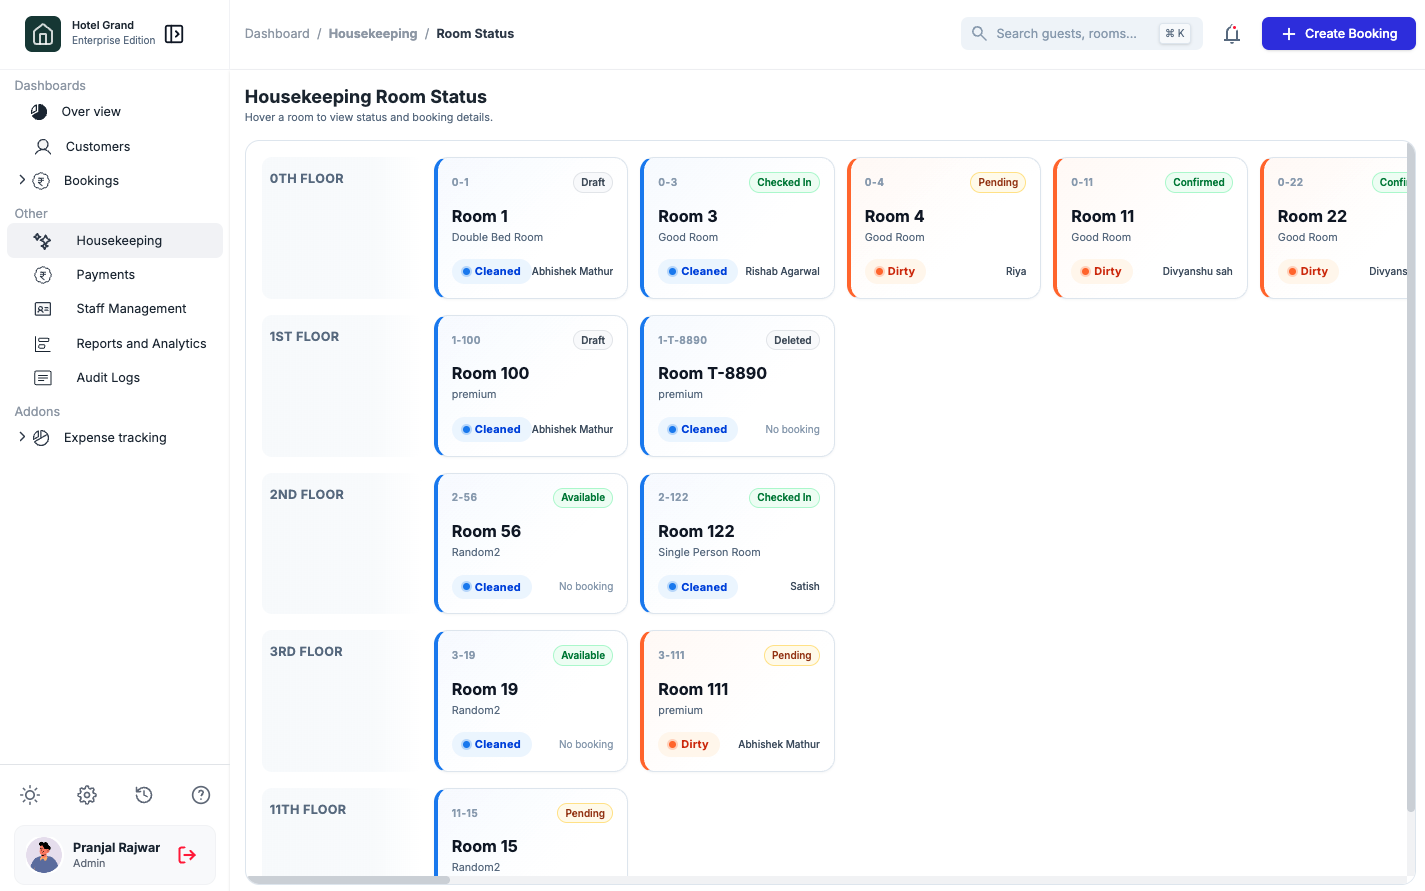Open notifications via the bell icon
Viewport: 1425px width, 891px height.
coord(1232,34)
